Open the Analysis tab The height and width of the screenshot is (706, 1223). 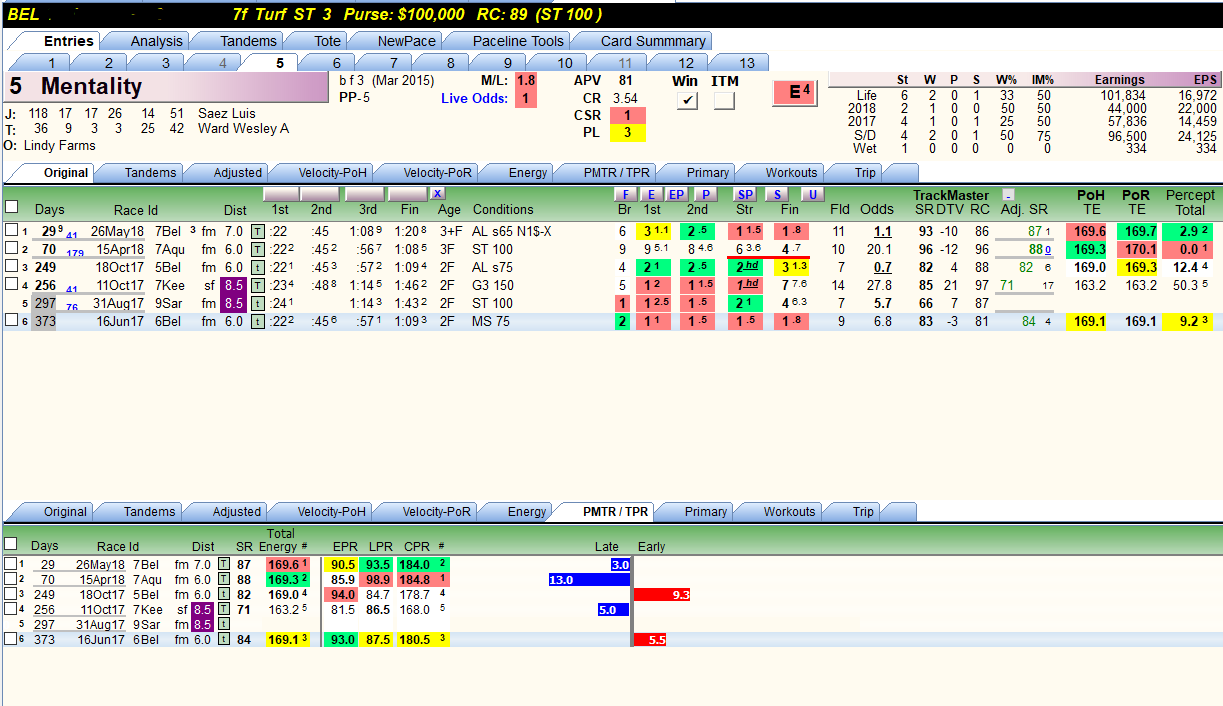[x=157, y=41]
